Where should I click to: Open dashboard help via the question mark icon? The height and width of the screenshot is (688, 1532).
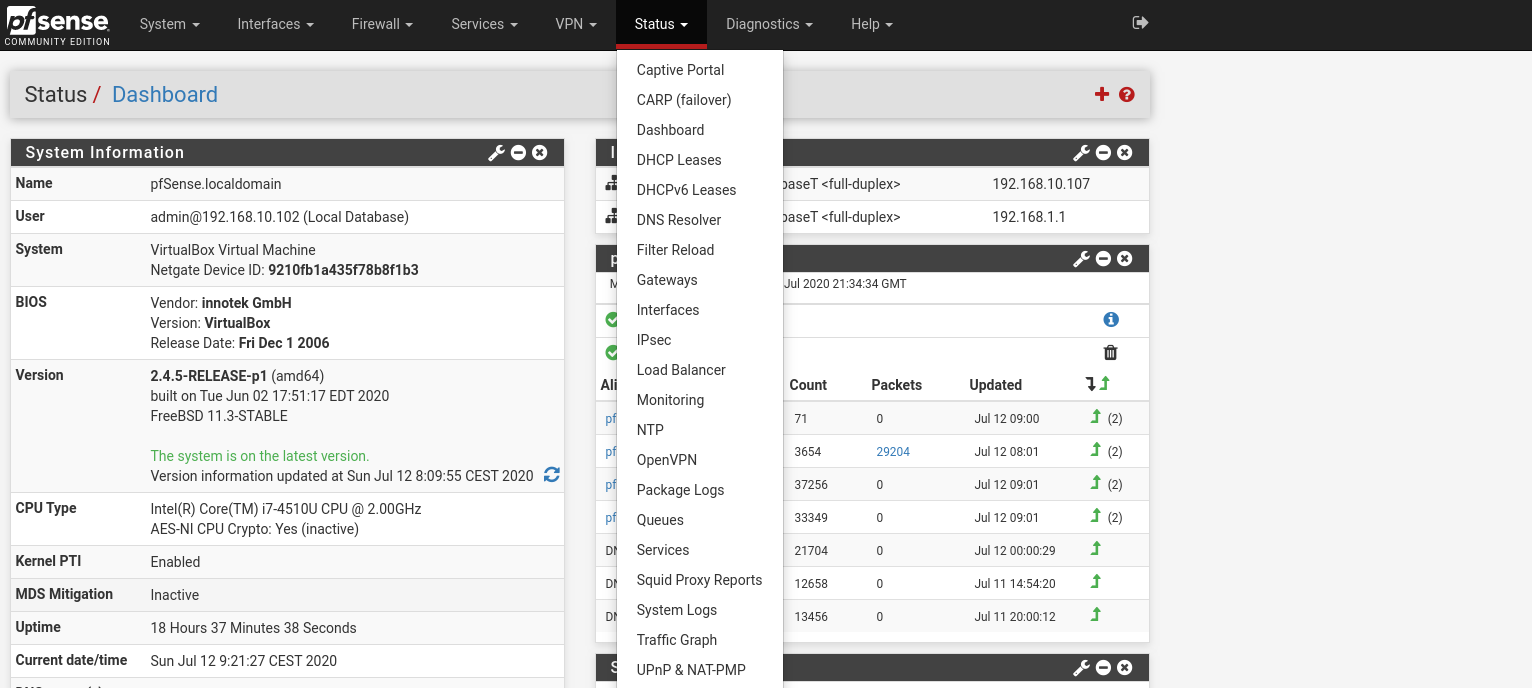tap(1127, 94)
